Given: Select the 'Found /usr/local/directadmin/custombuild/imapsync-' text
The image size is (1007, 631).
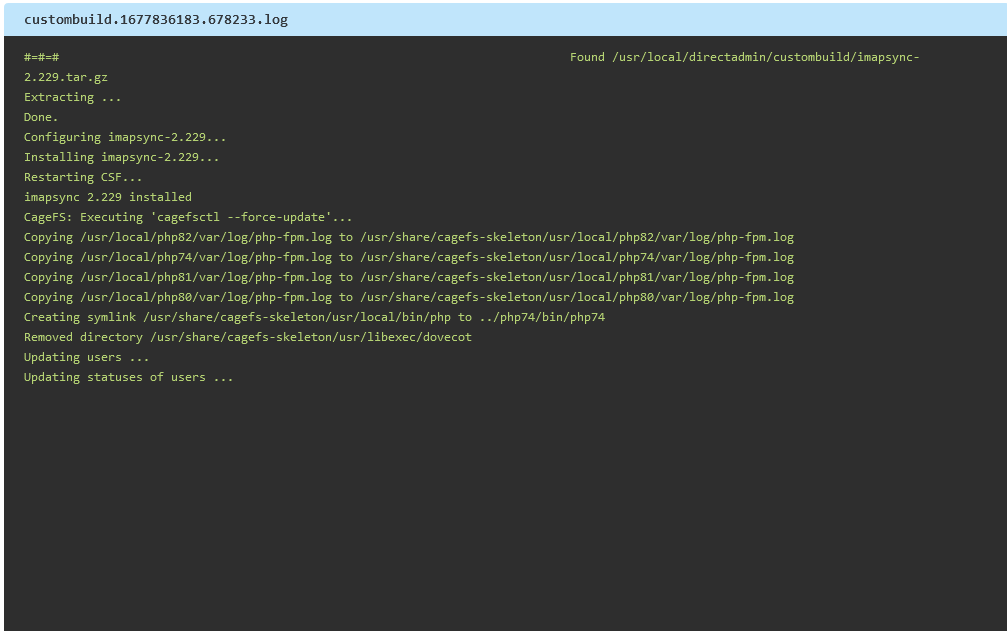Looking at the screenshot, I should click(744, 57).
